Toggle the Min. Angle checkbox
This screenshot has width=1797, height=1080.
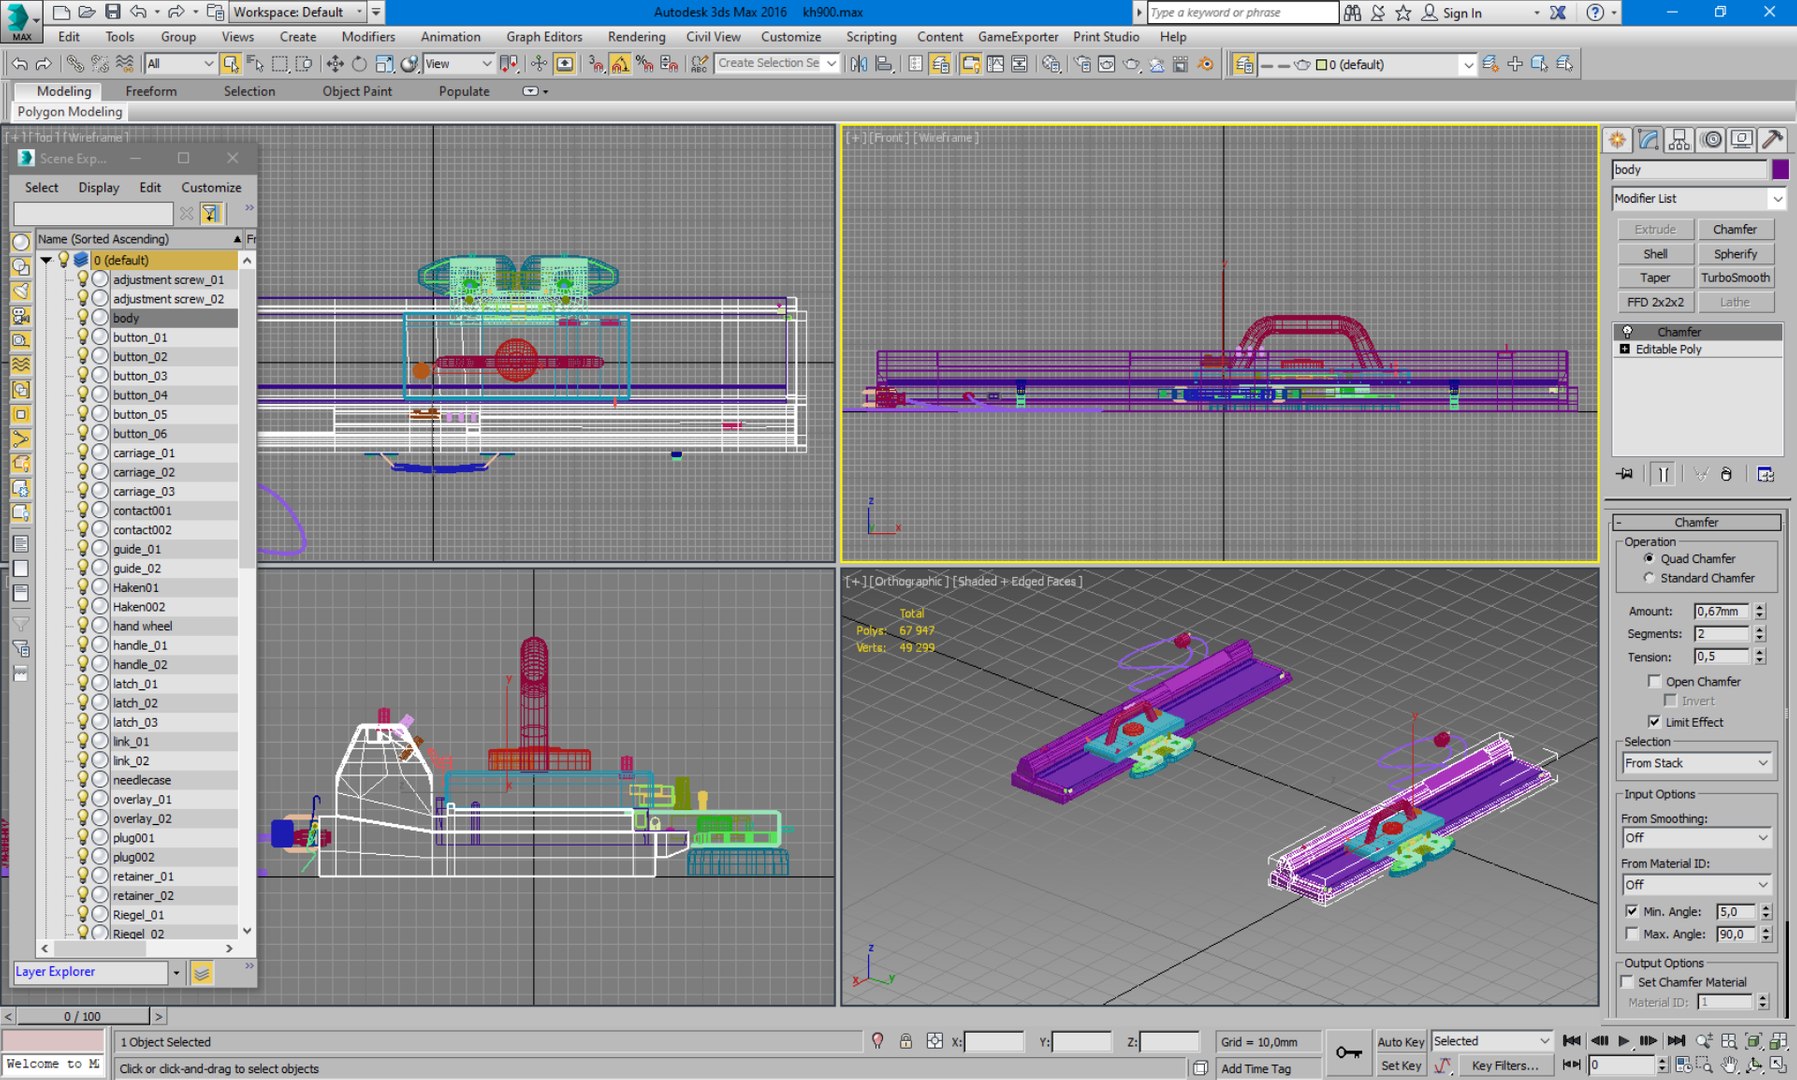pos(1632,911)
